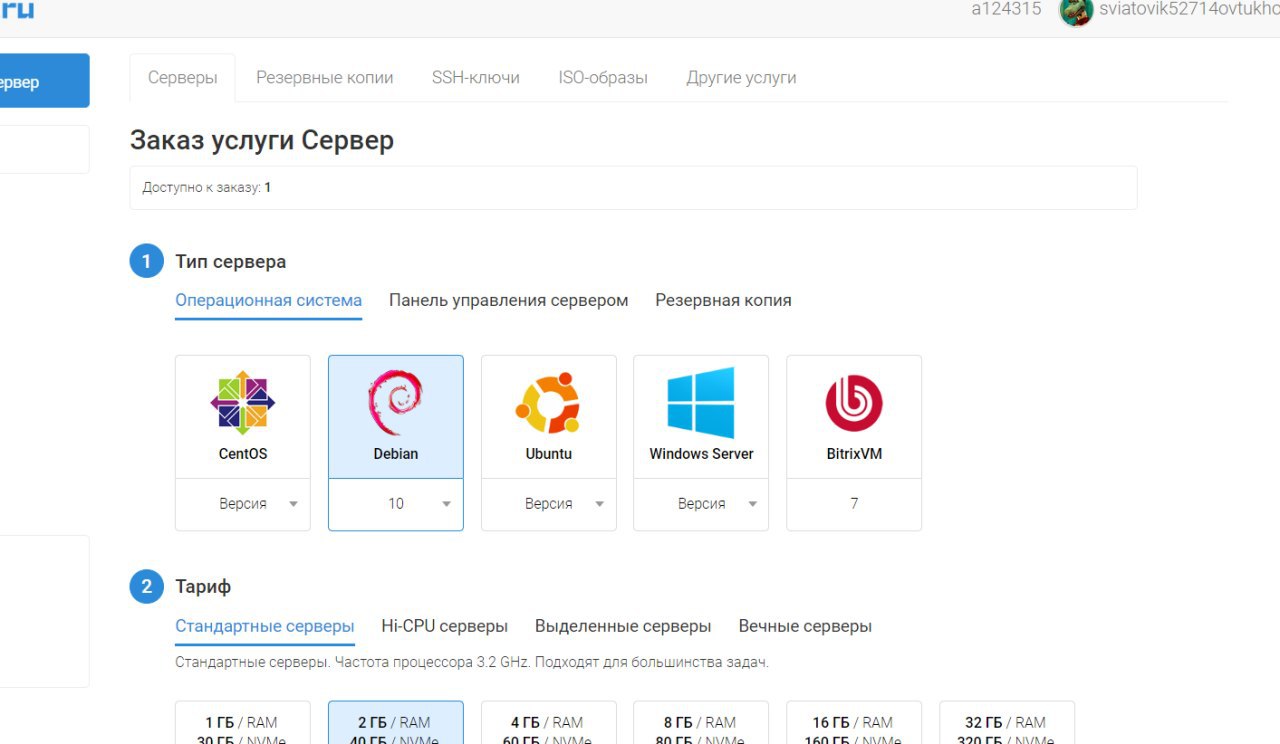This screenshot has height=744, width=1280.
Task: Open CentOS version dropdown
Action: pos(243,504)
